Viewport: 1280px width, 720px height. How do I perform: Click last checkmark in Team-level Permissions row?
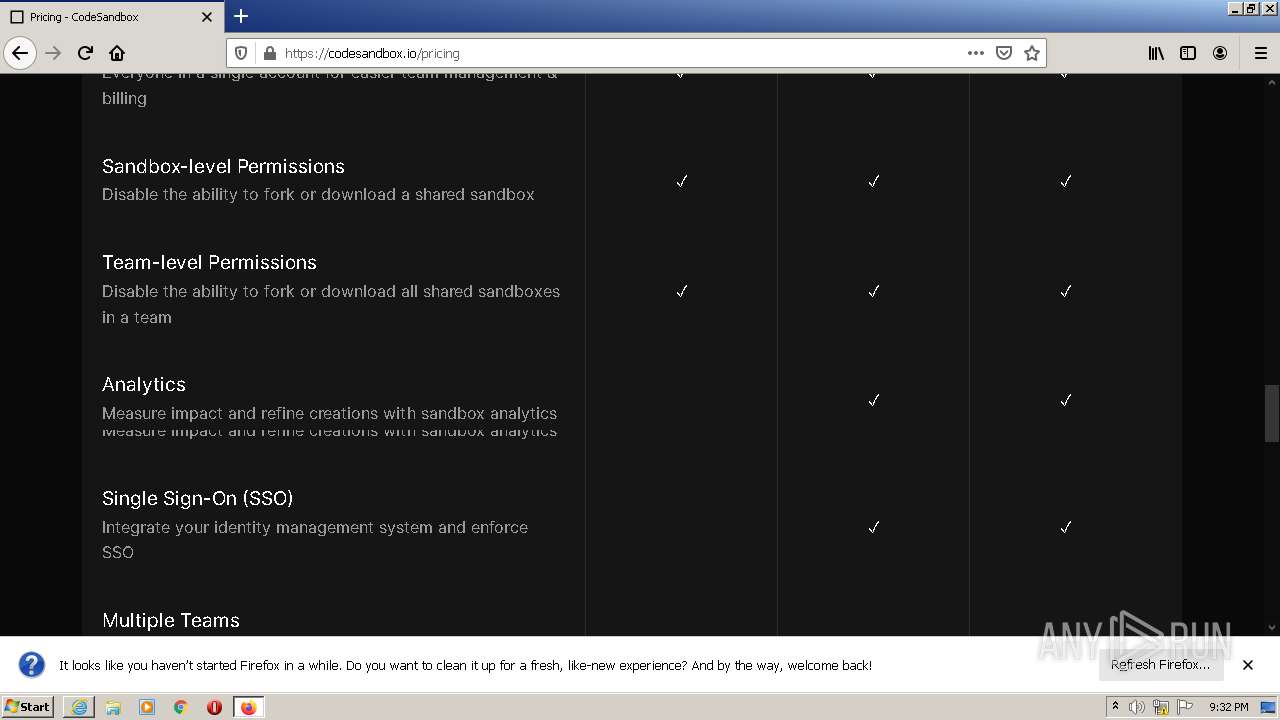click(1065, 291)
